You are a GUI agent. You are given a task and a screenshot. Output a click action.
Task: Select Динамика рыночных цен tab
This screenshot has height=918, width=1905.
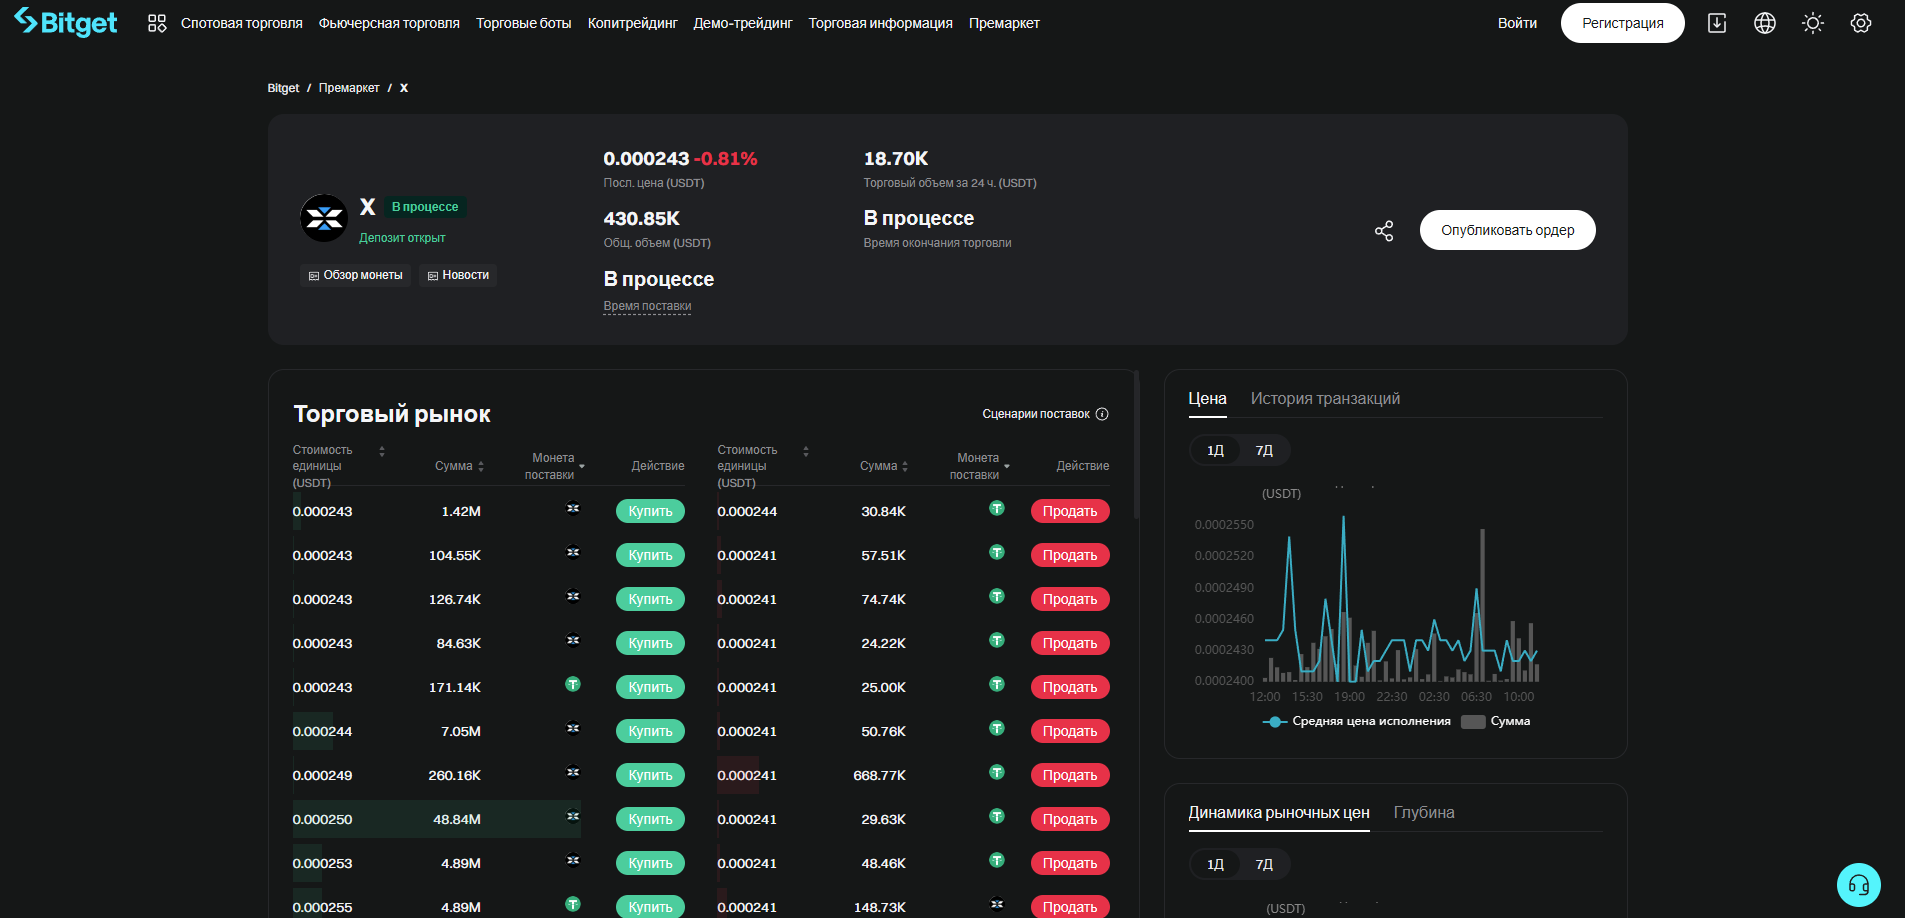click(1279, 813)
